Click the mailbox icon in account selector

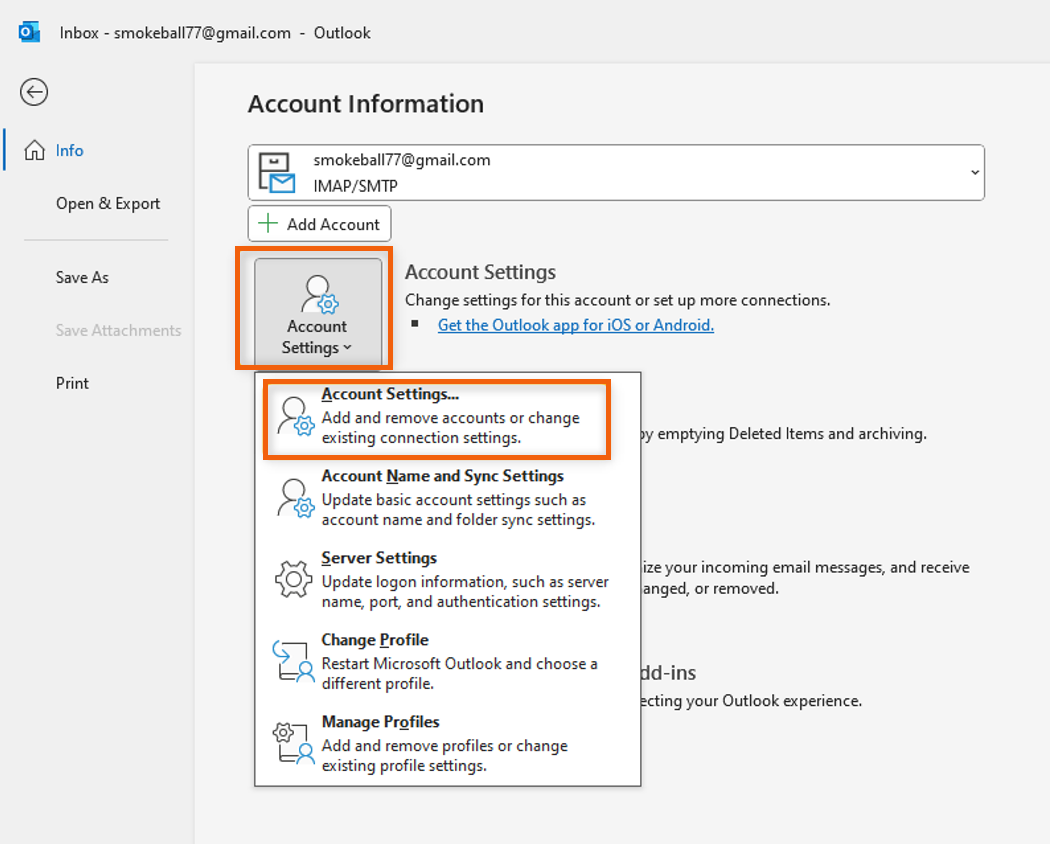(x=277, y=173)
